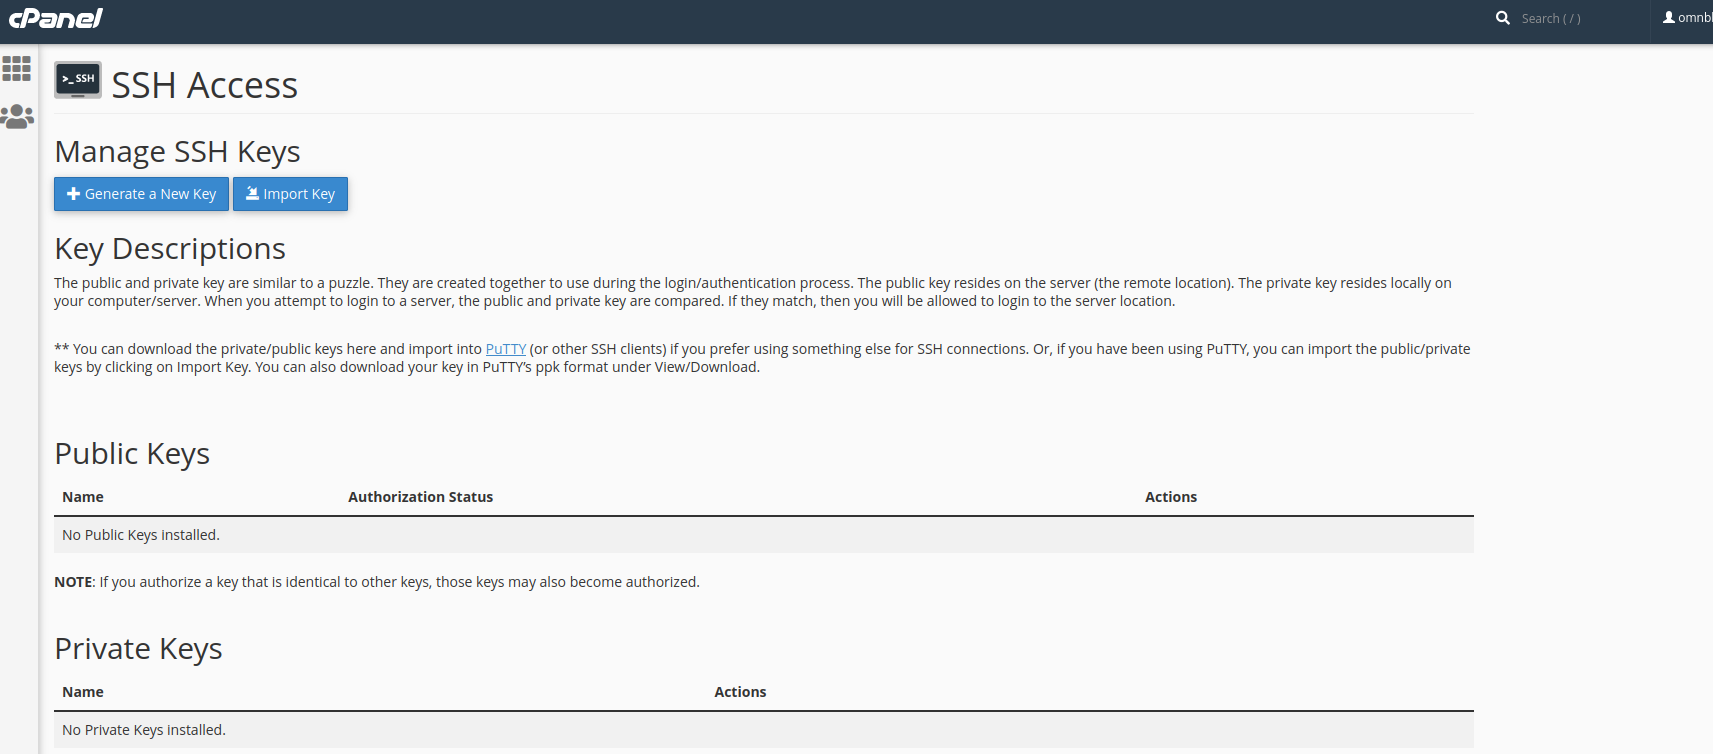Open the Home grid icon in sidebar

17,68
